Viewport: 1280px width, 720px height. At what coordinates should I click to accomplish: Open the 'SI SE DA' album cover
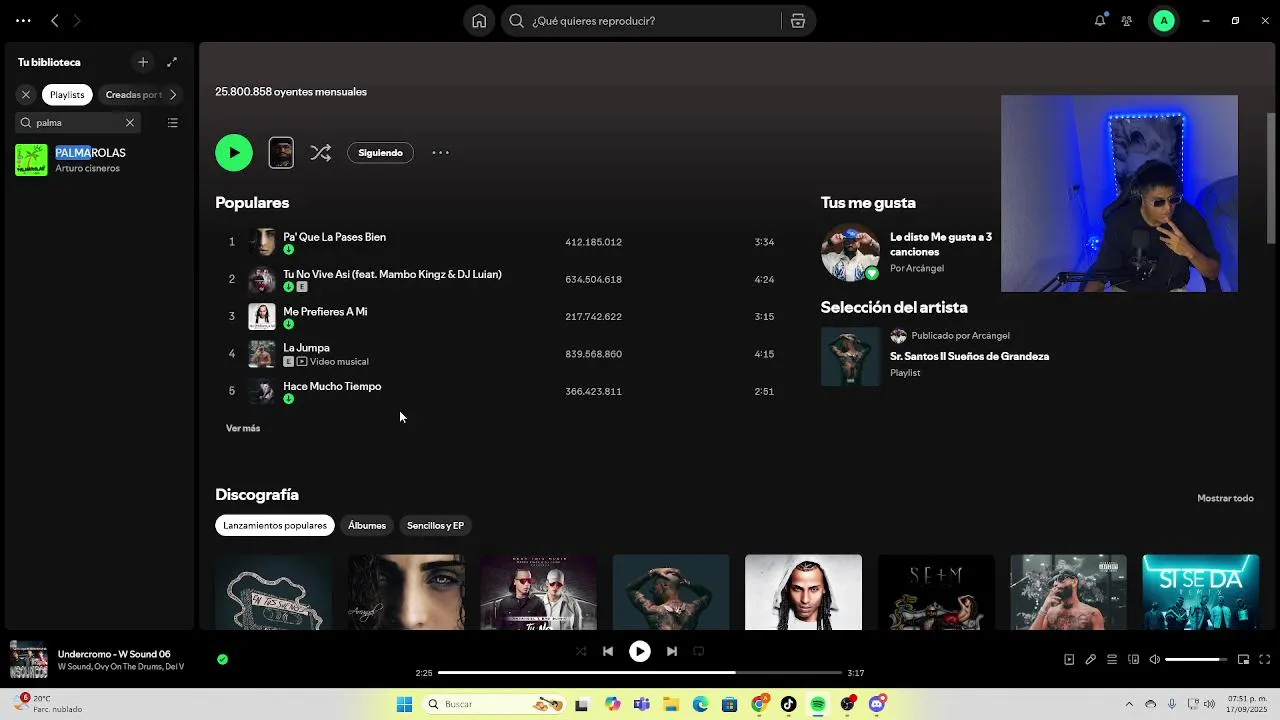point(1201,592)
